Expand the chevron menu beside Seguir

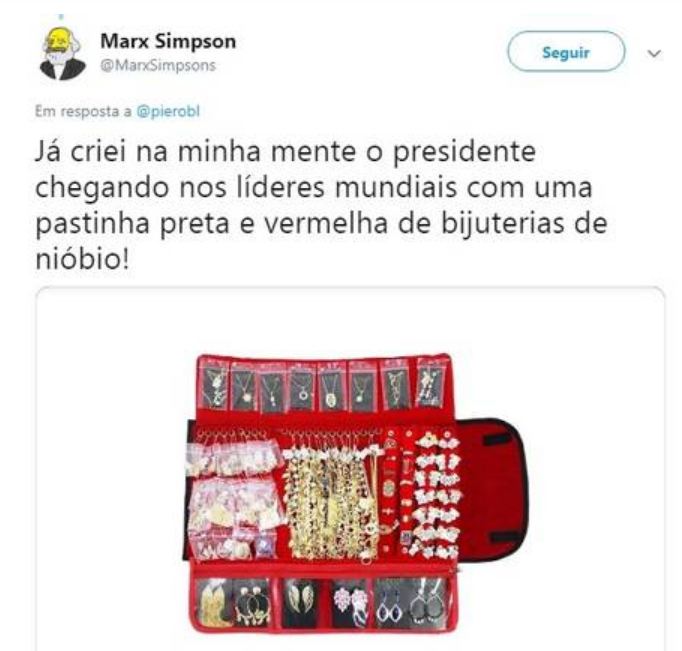click(x=654, y=53)
